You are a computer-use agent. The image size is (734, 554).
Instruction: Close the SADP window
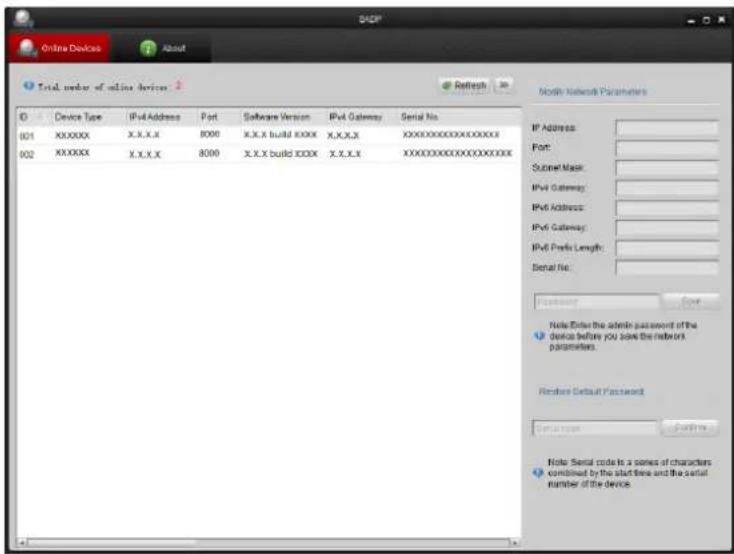click(x=721, y=20)
